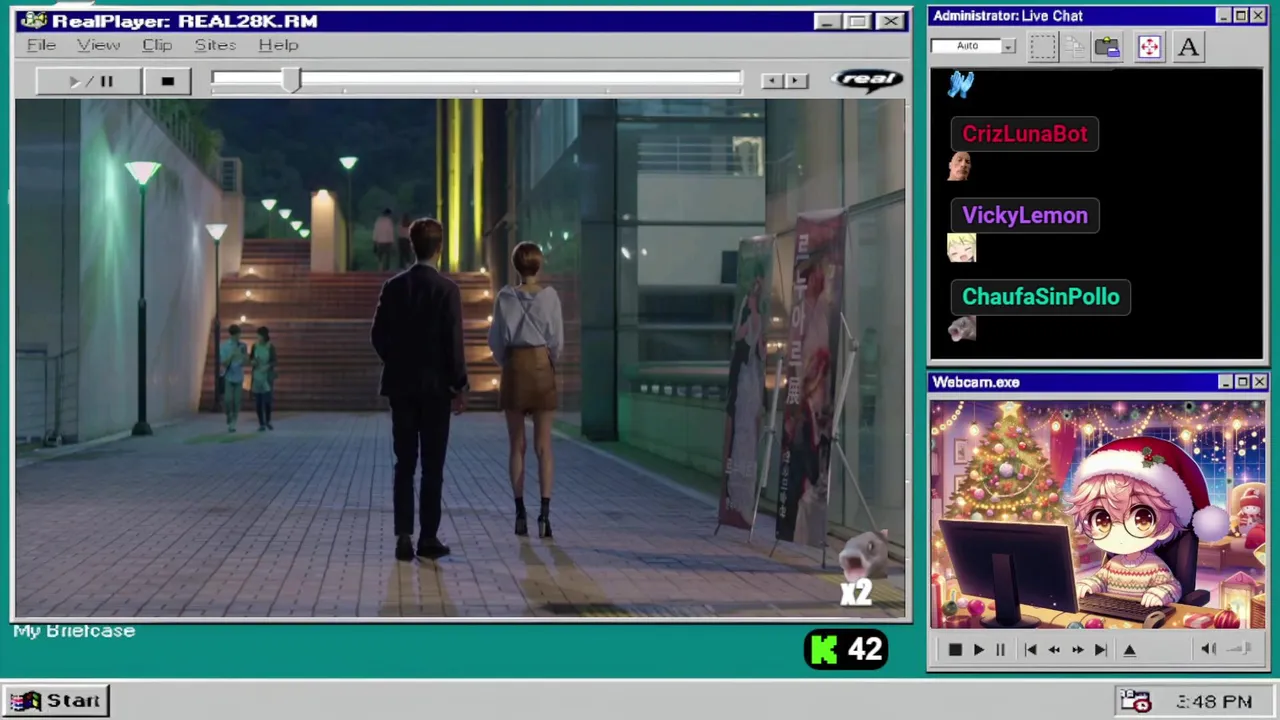Click the VickyLemon username
Image resolution: width=1280 pixels, height=720 pixels.
[x=1025, y=215]
